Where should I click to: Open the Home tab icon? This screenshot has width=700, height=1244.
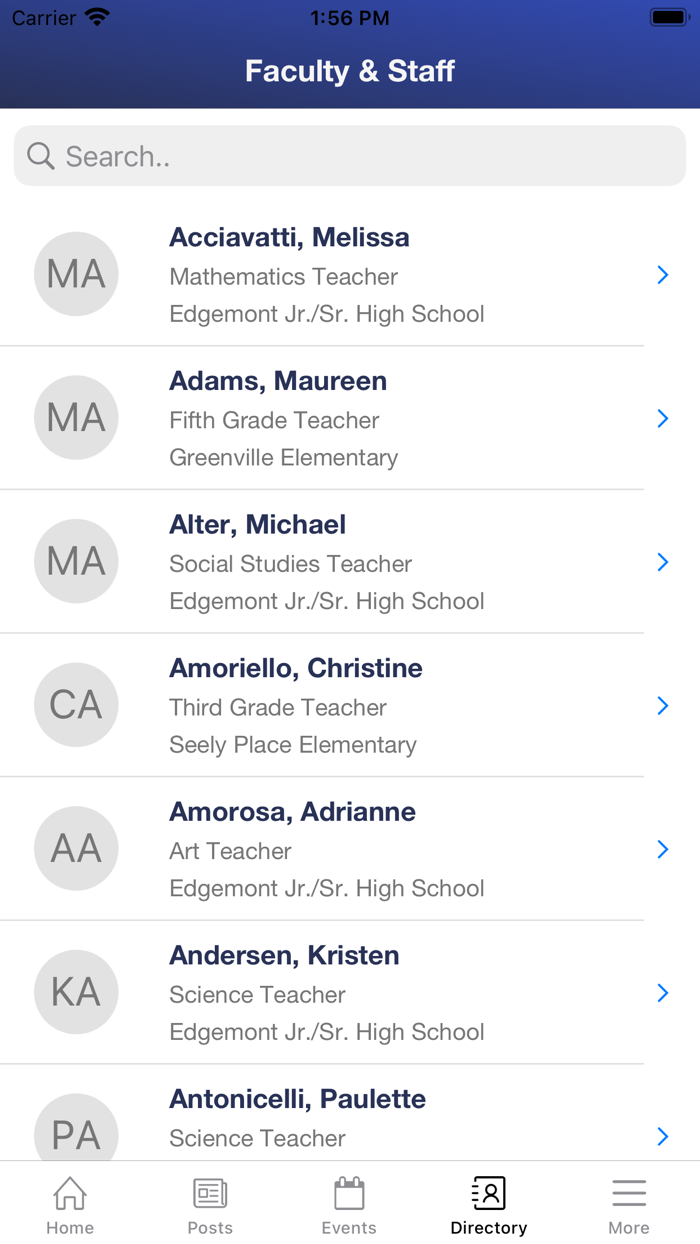pyautogui.click(x=69, y=1193)
